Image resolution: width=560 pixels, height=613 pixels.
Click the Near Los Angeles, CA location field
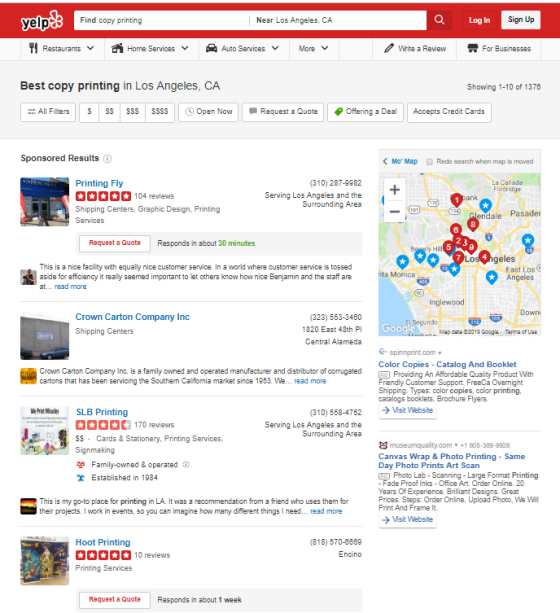tap(338, 20)
